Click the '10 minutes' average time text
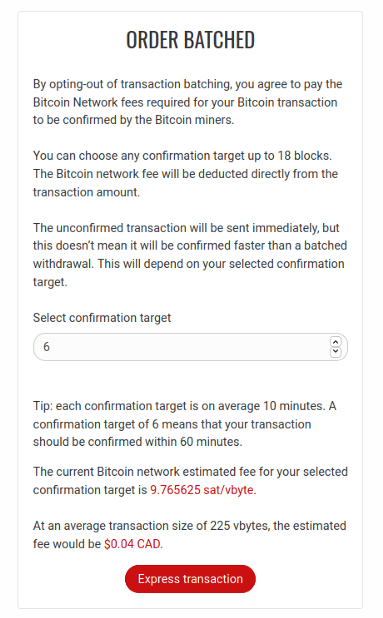 click(293, 406)
